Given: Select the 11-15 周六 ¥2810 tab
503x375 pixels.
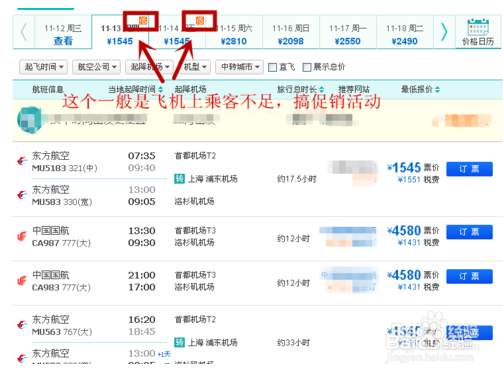Looking at the screenshot, I should 234,32.
